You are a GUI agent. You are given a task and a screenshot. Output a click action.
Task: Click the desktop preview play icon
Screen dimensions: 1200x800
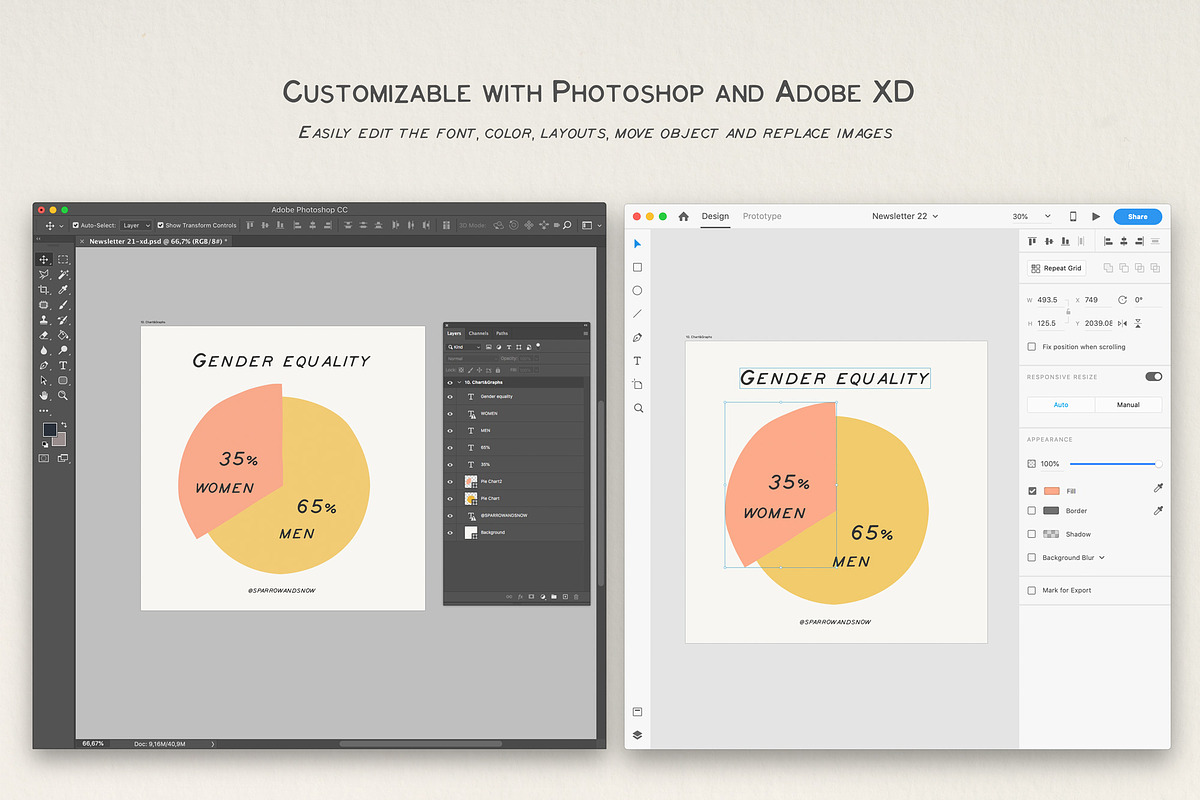1096,216
